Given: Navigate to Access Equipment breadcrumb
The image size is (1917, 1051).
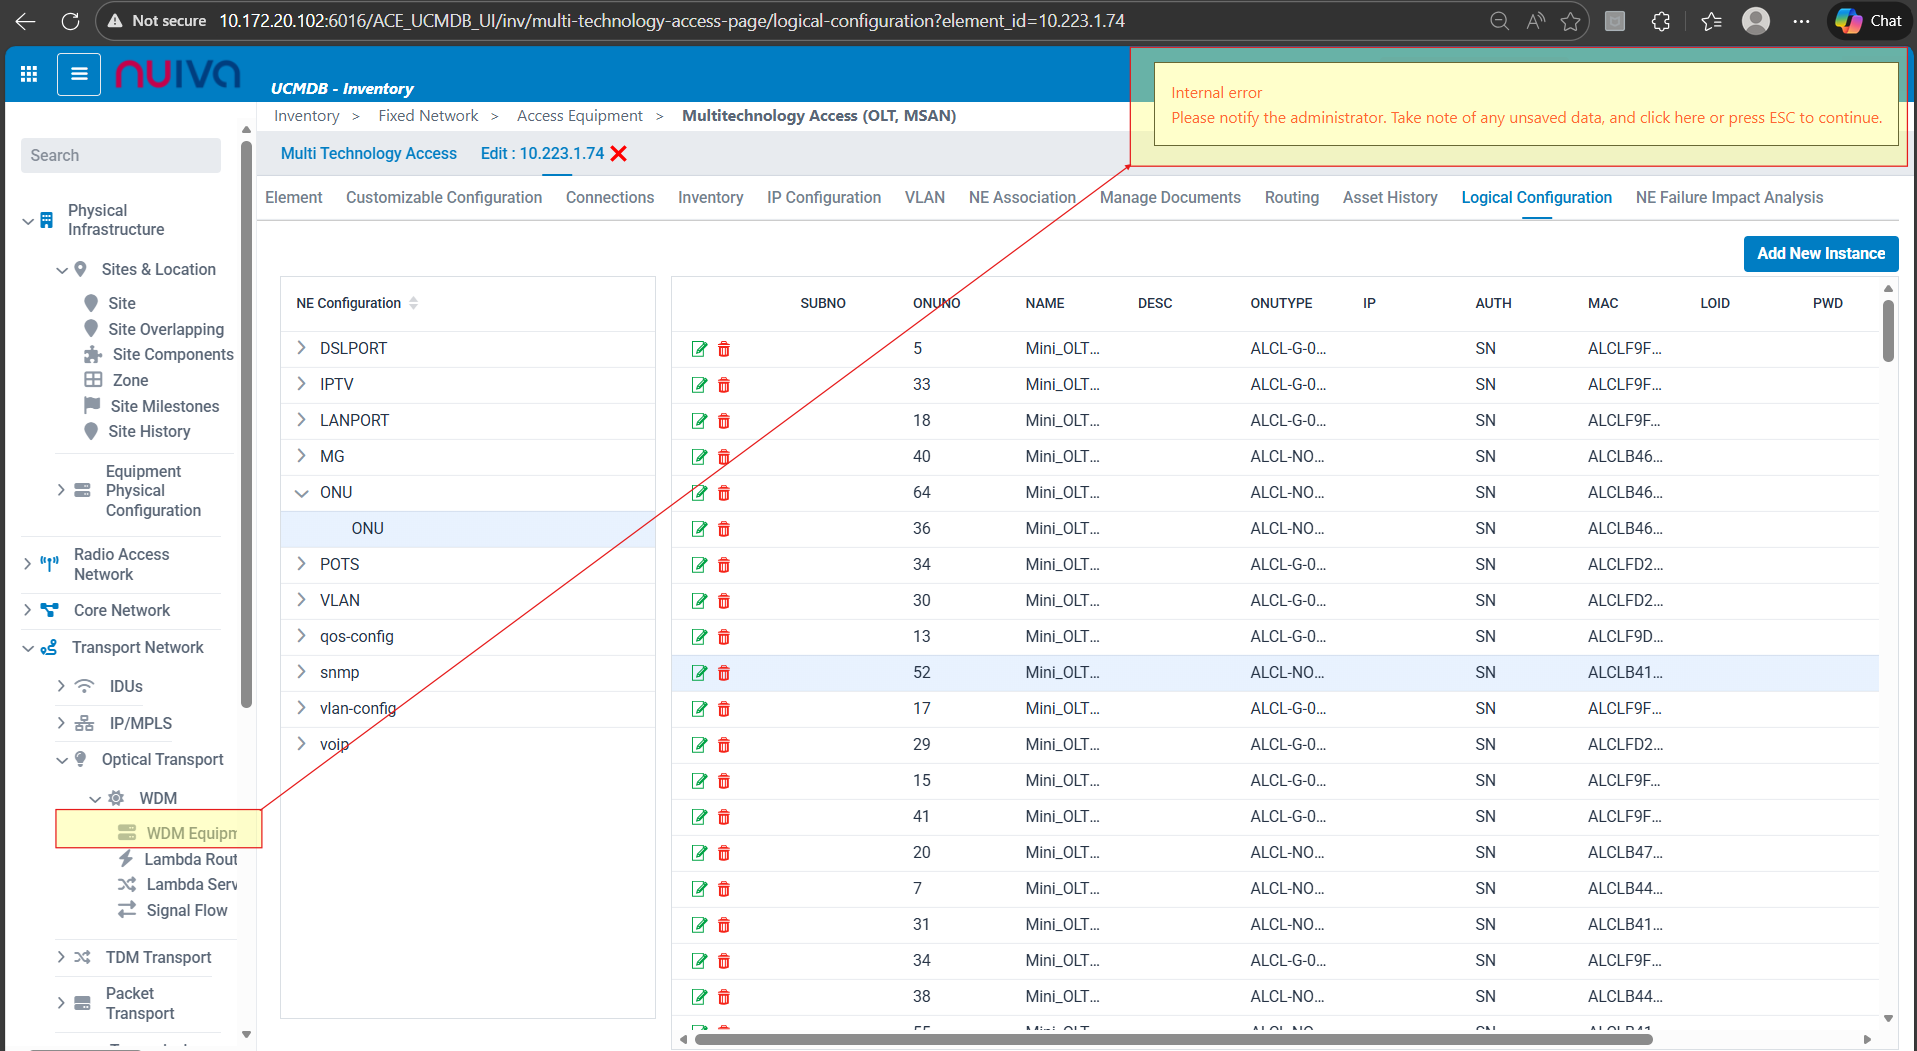Looking at the screenshot, I should click(579, 116).
